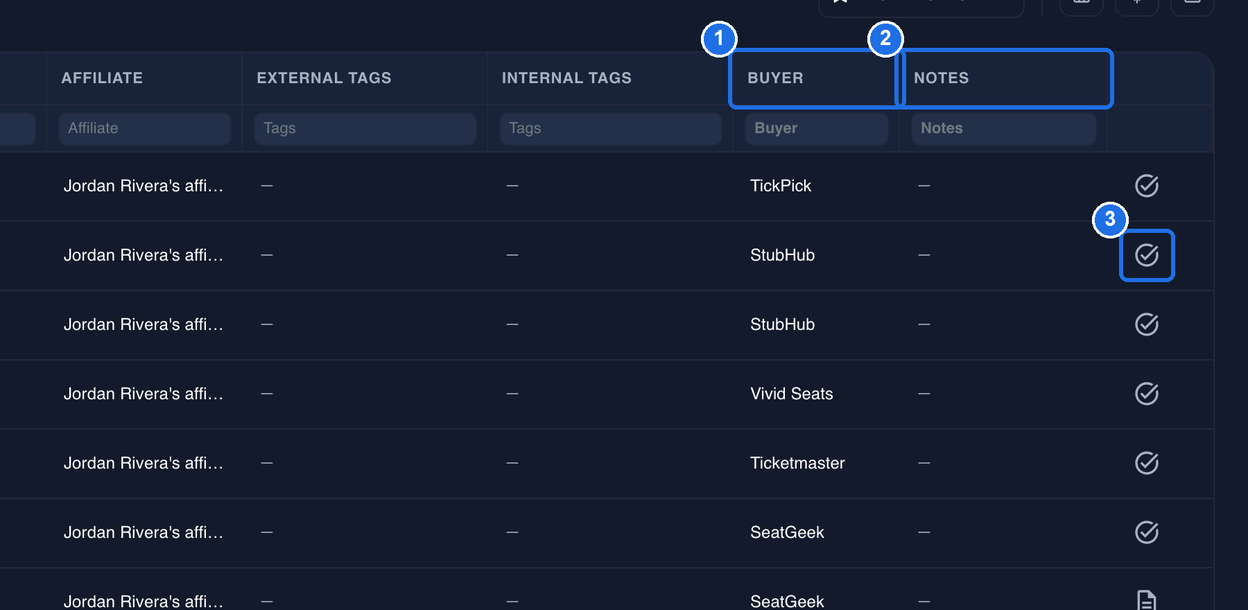Focus the Buyer filter input
The image size is (1248, 610).
tap(816, 128)
